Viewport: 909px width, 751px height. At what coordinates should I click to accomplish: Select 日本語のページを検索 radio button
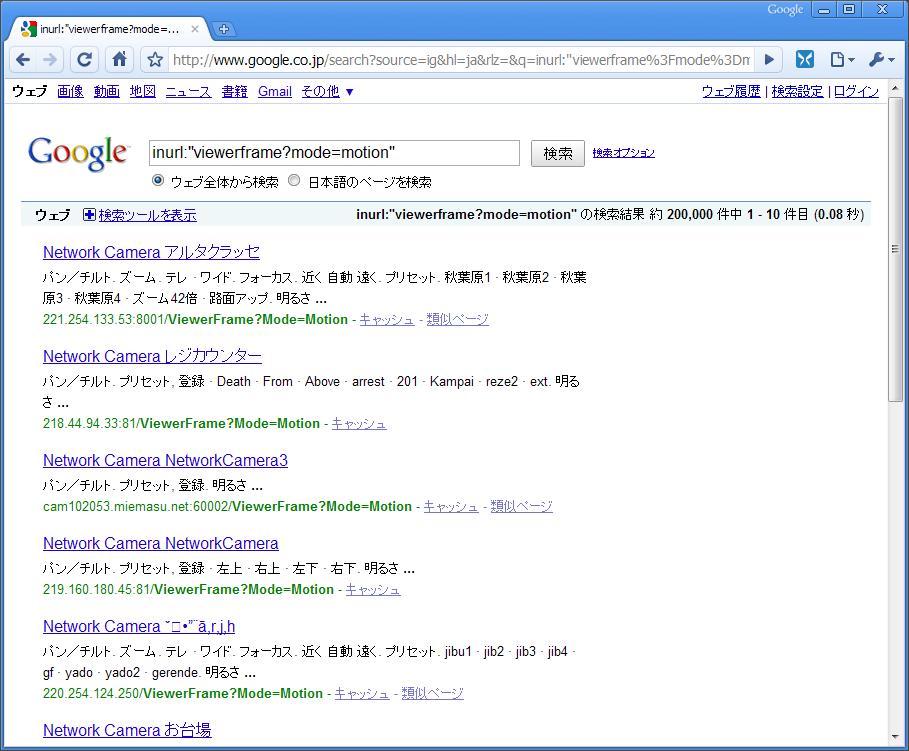click(294, 180)
